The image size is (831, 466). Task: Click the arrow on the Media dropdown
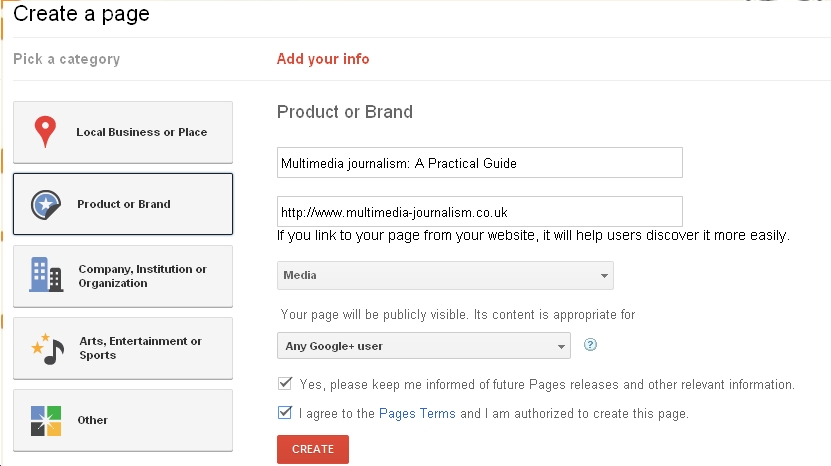(x=604, y=276)
